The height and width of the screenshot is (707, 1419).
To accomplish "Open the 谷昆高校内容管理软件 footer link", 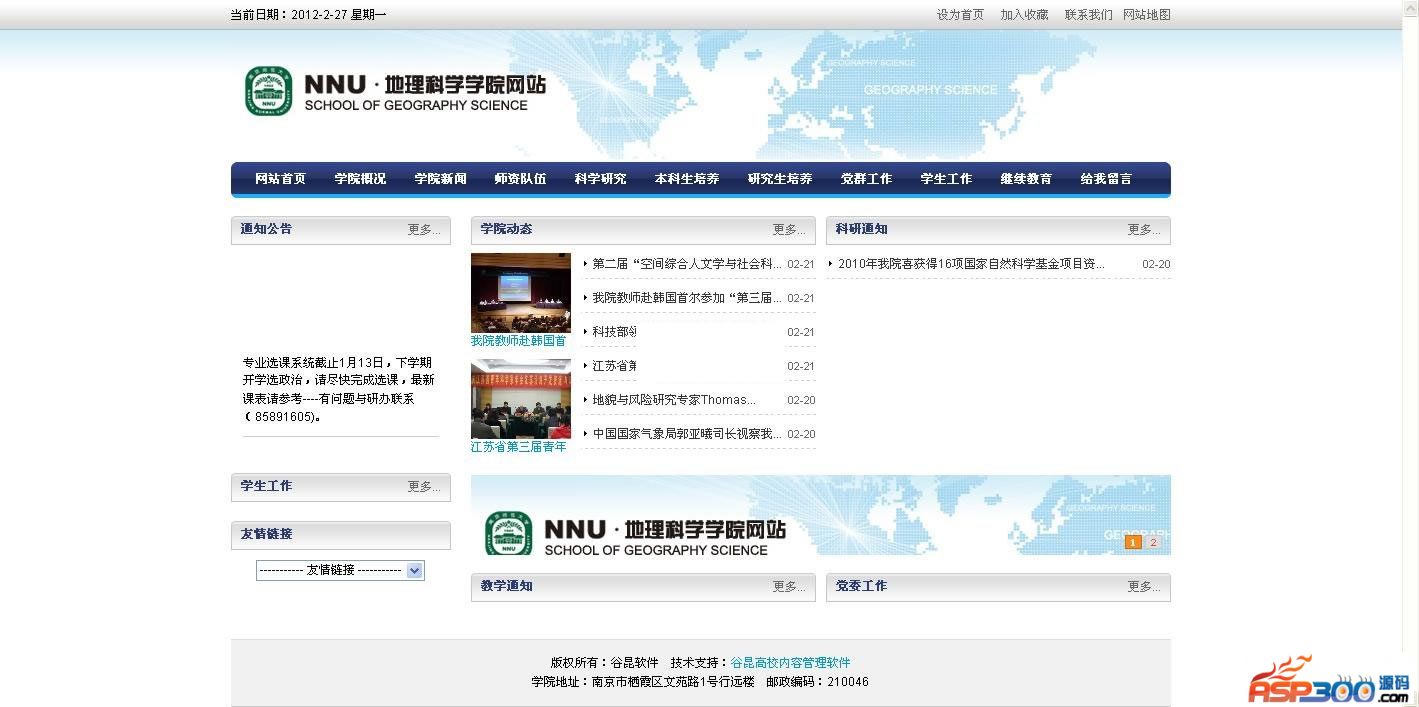I will click(x=790, y=662).
